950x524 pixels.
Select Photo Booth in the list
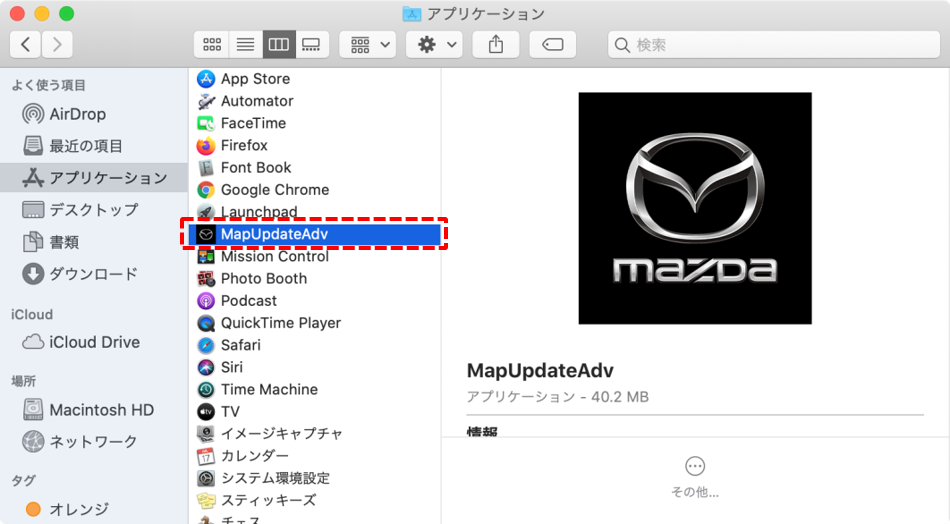click(315, 279)
